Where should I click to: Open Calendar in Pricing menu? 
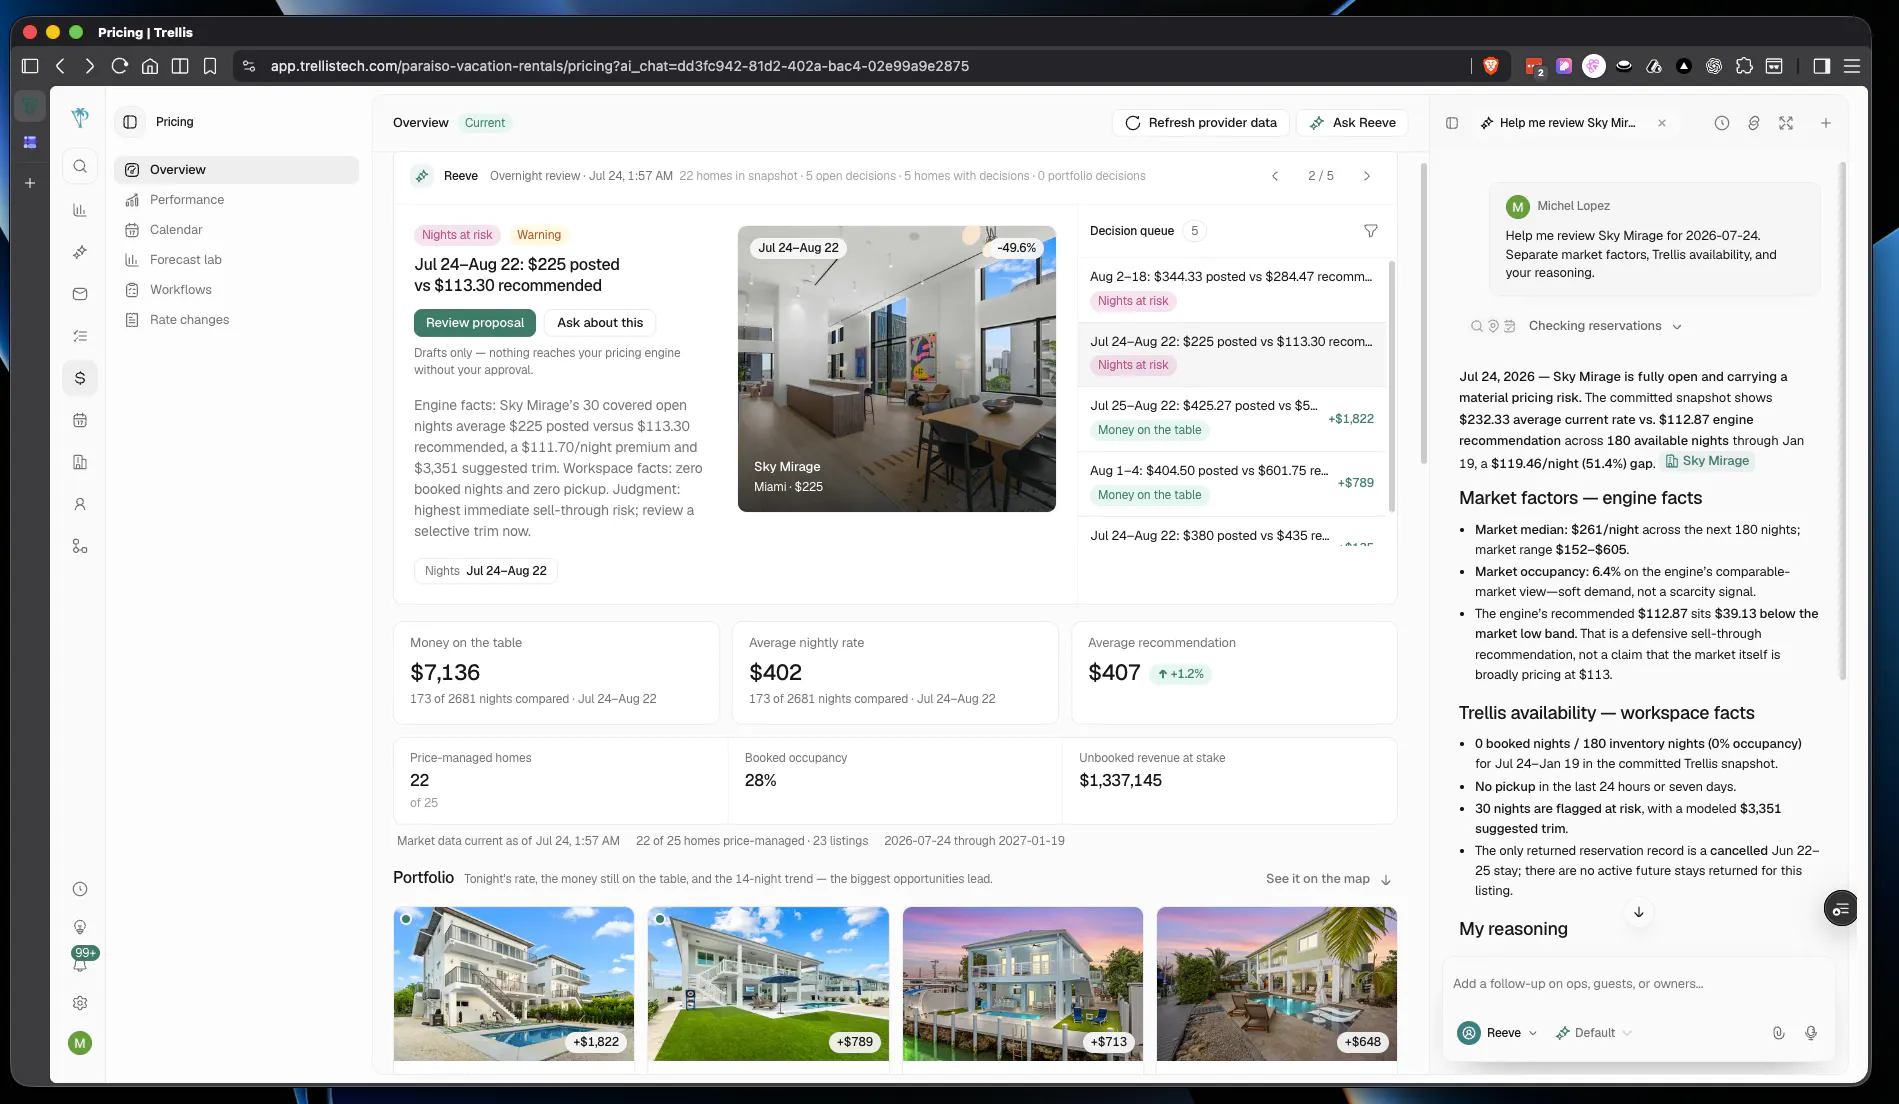pyautogui.click(x=236, y=230)
